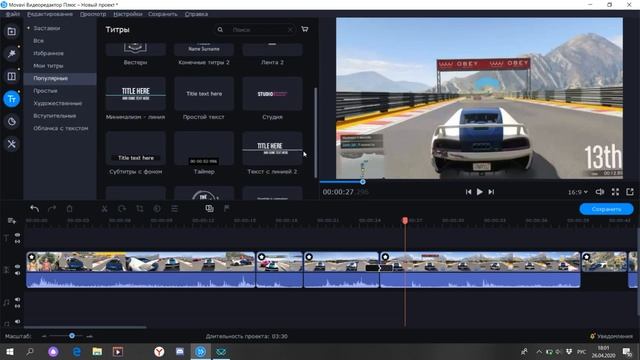Choose the Субтитры с фоном title thumbnail
The height and width of the screenshot is (360, 640).
pos(136,149)
